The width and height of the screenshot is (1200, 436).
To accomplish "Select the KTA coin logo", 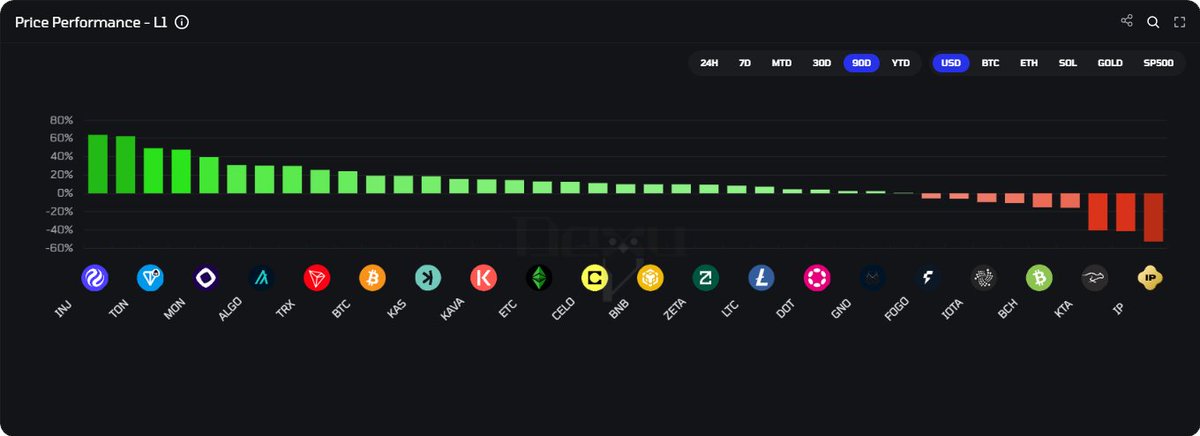I will [1095, 278].
